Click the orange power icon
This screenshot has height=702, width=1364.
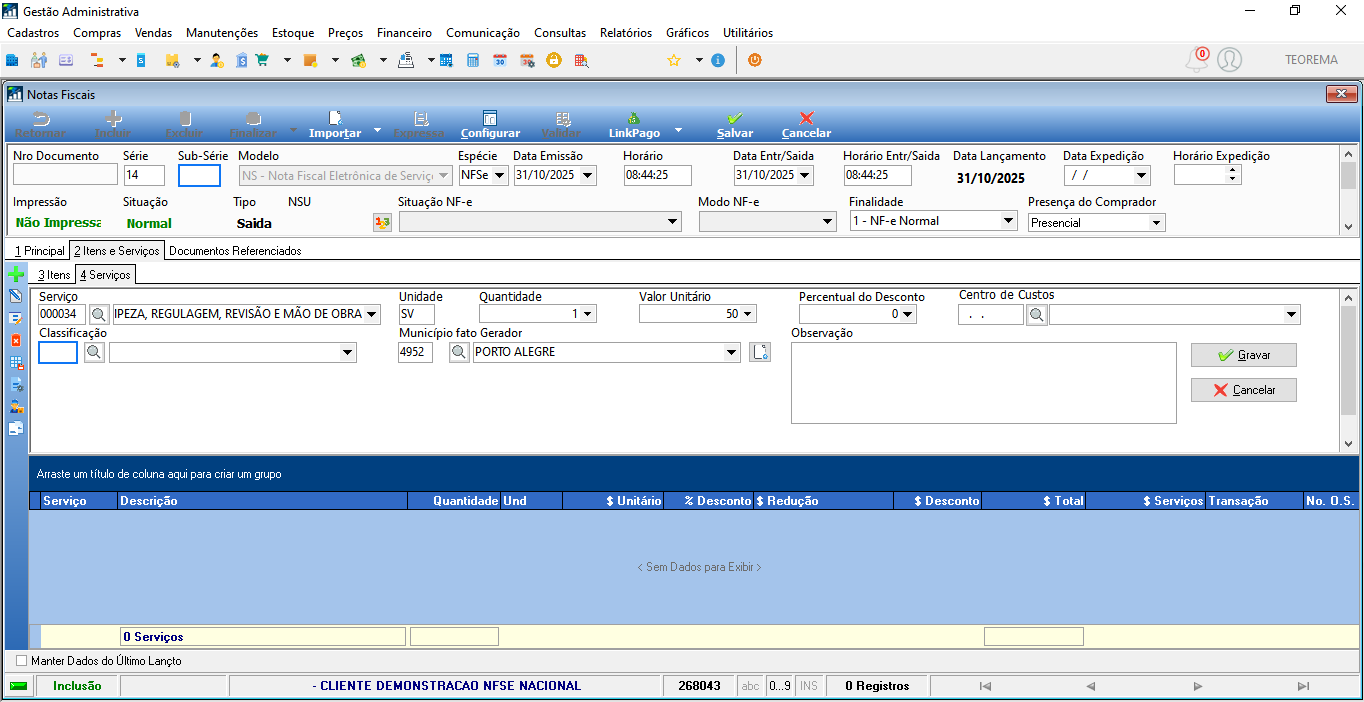tap(755, 60)
